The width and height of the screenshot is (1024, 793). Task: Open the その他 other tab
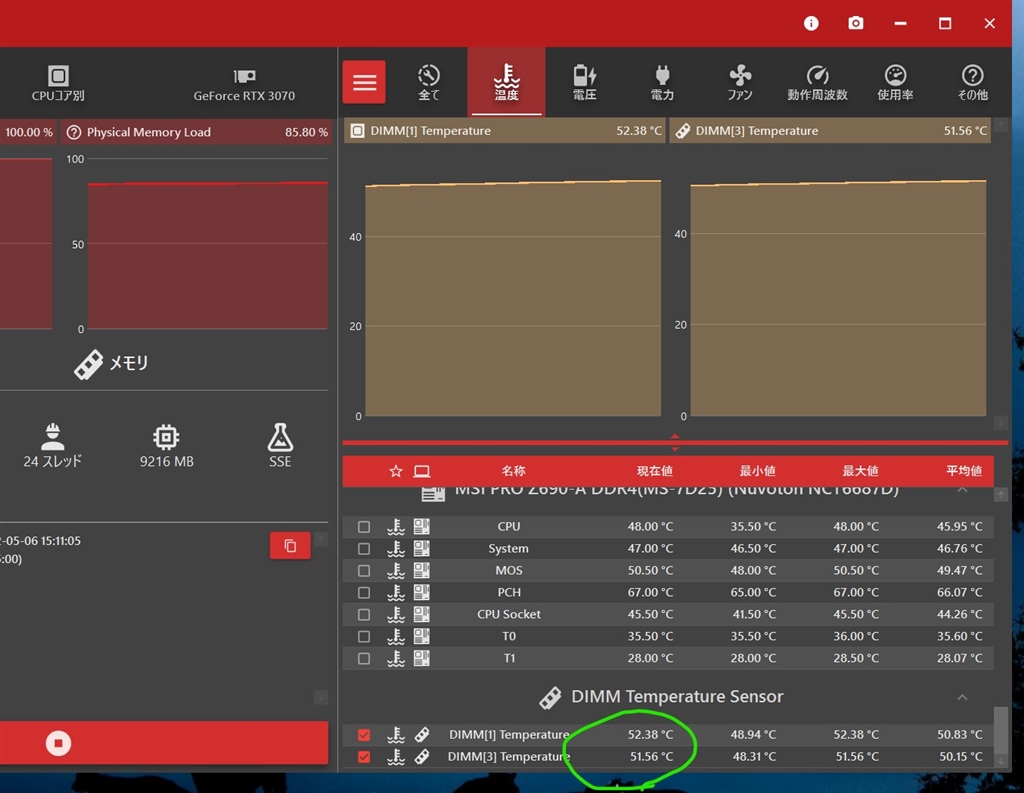pos(972,82)
